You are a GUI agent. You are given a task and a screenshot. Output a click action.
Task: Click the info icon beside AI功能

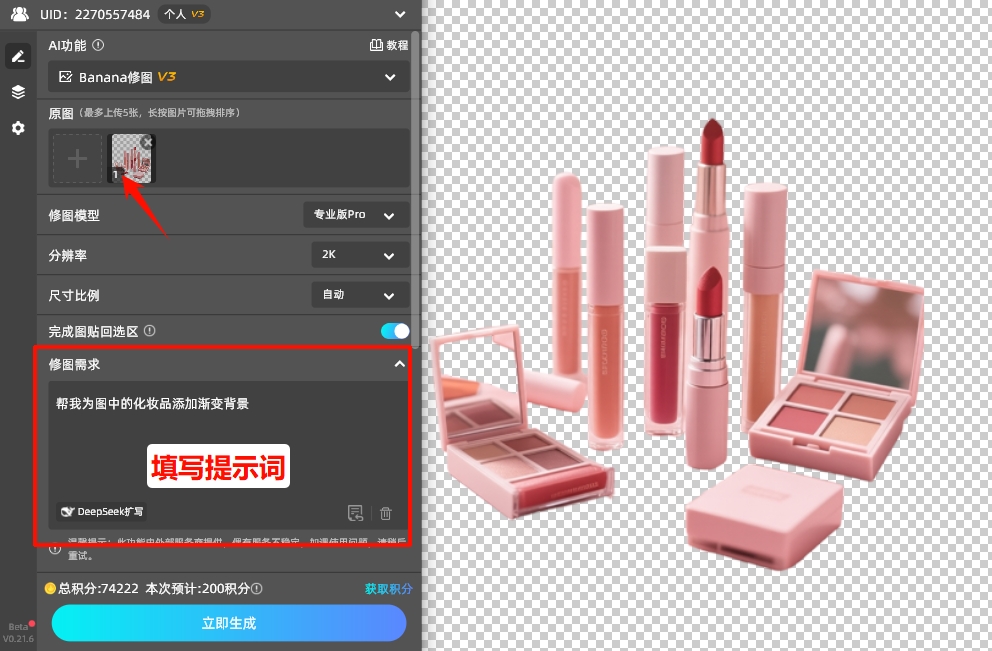click(98, 45)
